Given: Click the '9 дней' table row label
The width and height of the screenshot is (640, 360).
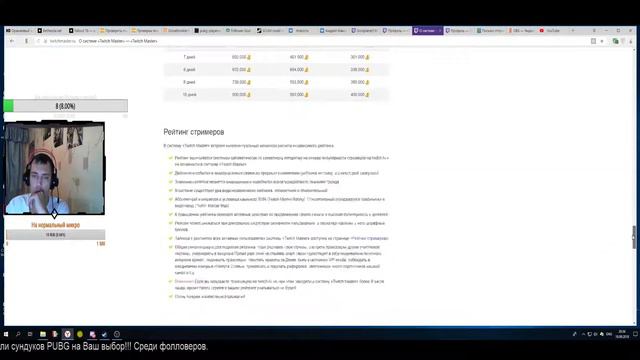Looking at the screenshot, I should pos(189,82).
